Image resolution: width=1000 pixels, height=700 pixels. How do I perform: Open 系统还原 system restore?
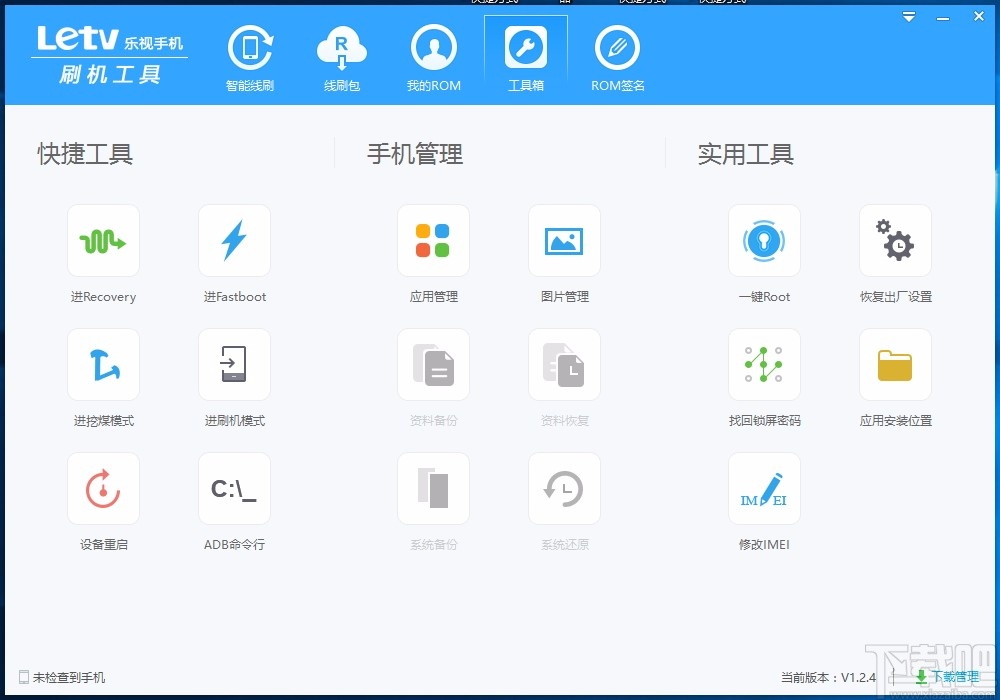coord(564,489)
